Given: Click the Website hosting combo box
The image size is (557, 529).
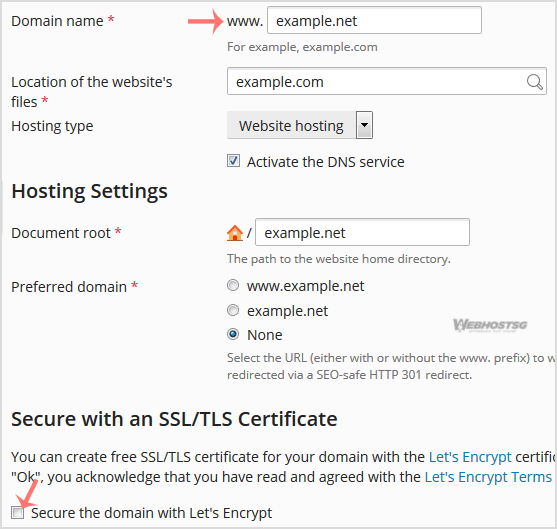Looking at the screenshot, I should pyautogui.click(x=300, y=125).
